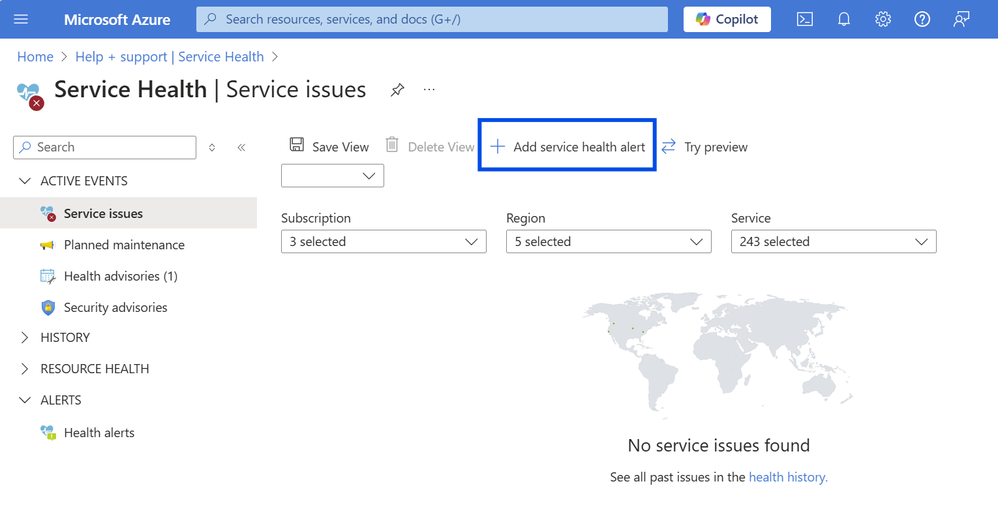998x509 pixels.
Task: Expand the RESOURCE HEALTH section
Action: tap(94, 369)
